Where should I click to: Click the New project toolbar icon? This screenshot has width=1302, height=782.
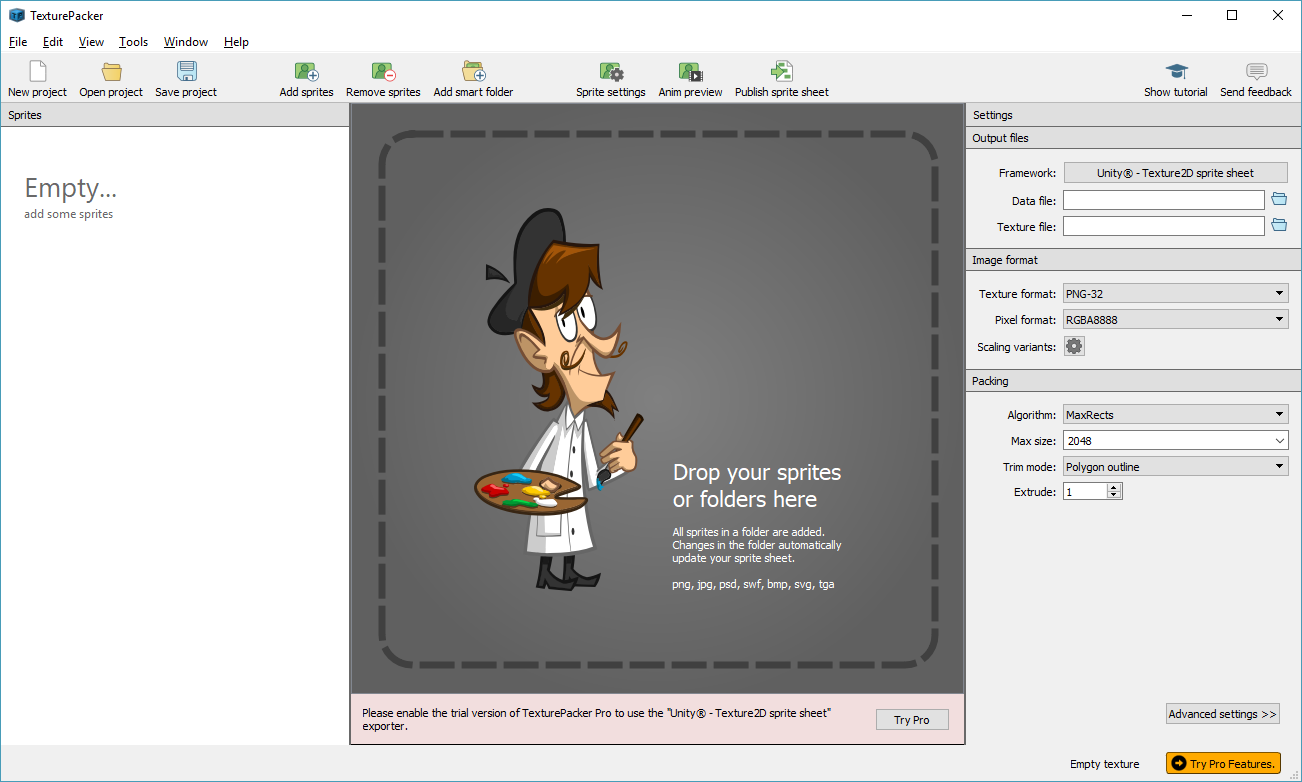point(37,72)
